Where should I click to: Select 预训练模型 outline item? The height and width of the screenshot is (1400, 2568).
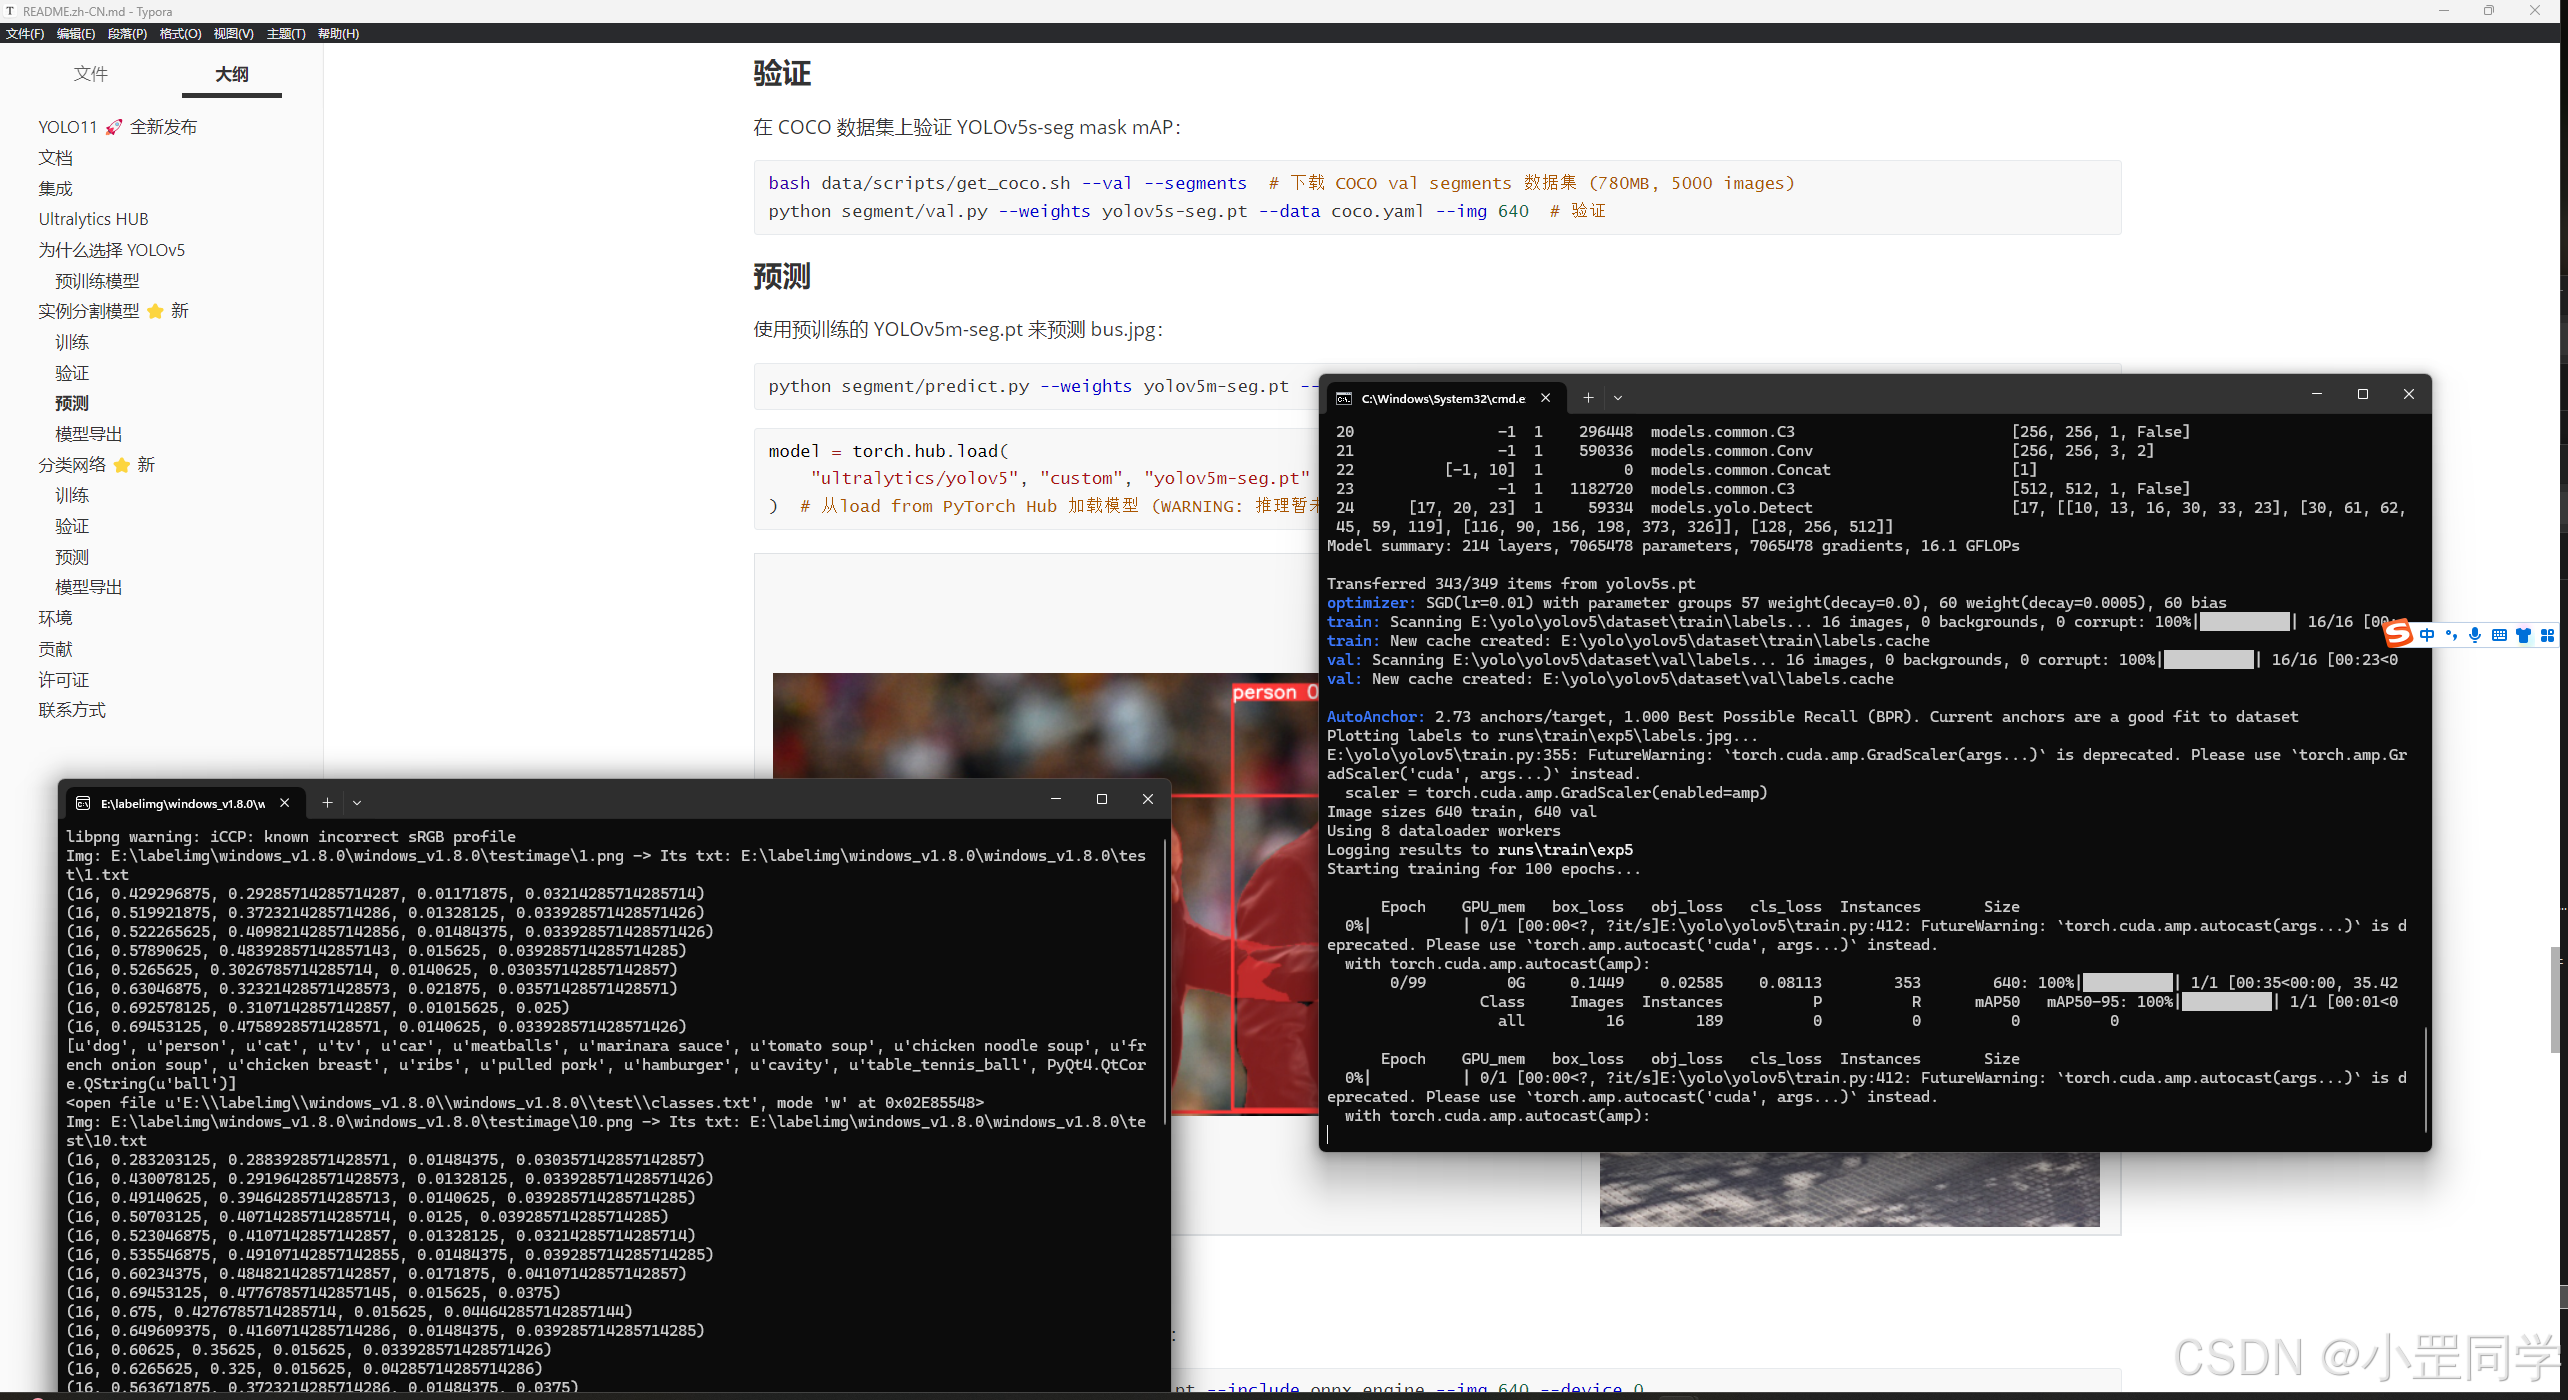[97, 281]
